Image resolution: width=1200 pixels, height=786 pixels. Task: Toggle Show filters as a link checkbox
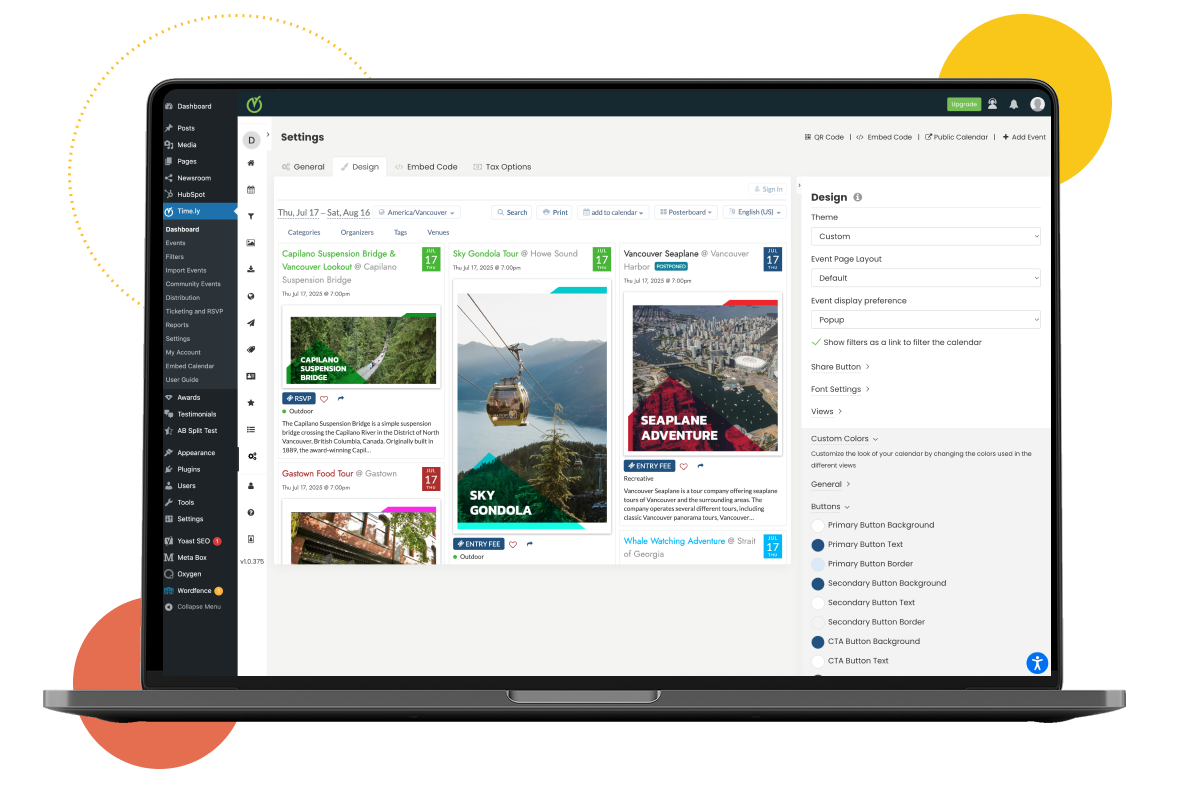pyautogui.click(x=816, y=342)
